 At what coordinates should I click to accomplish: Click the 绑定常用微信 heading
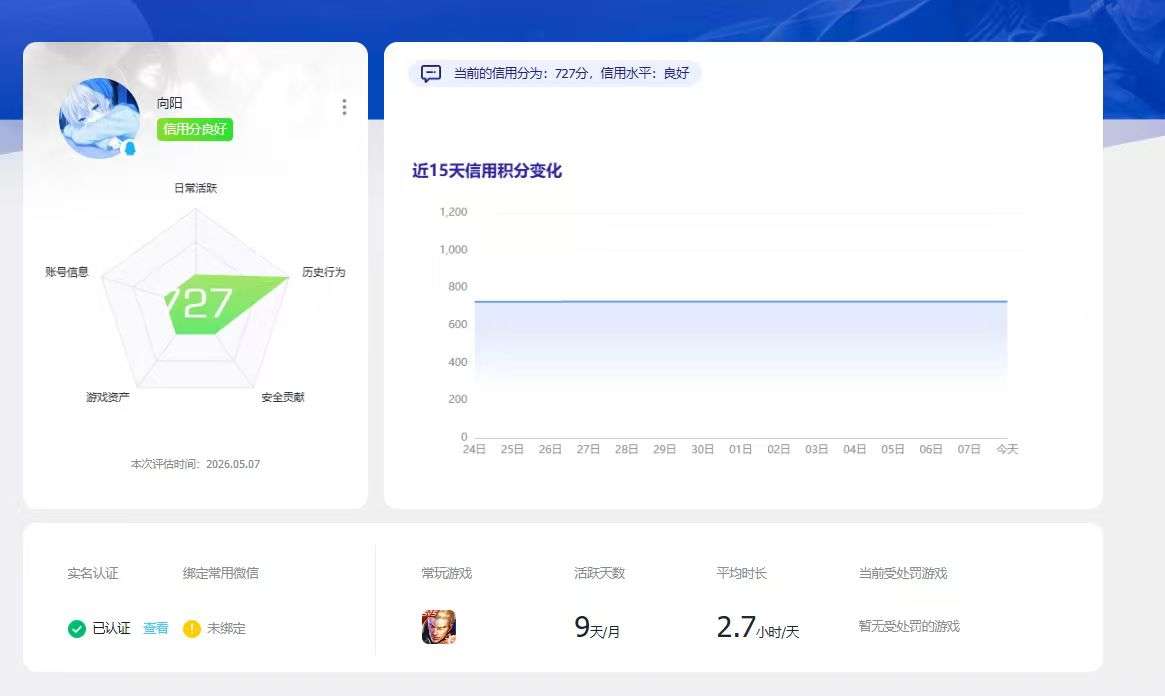(x=221, y=573)
